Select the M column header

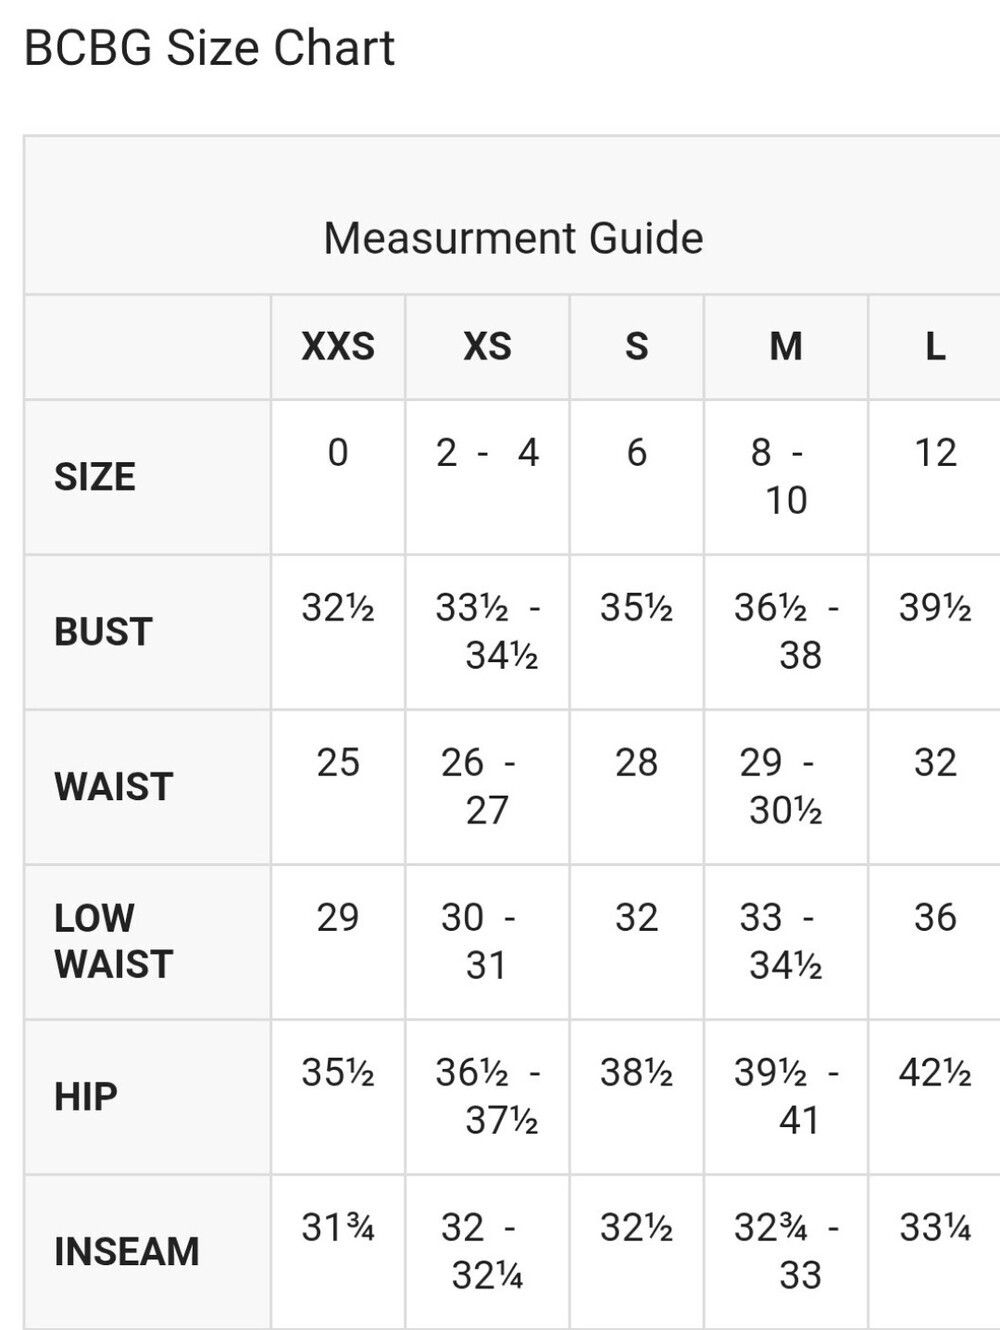786,347
